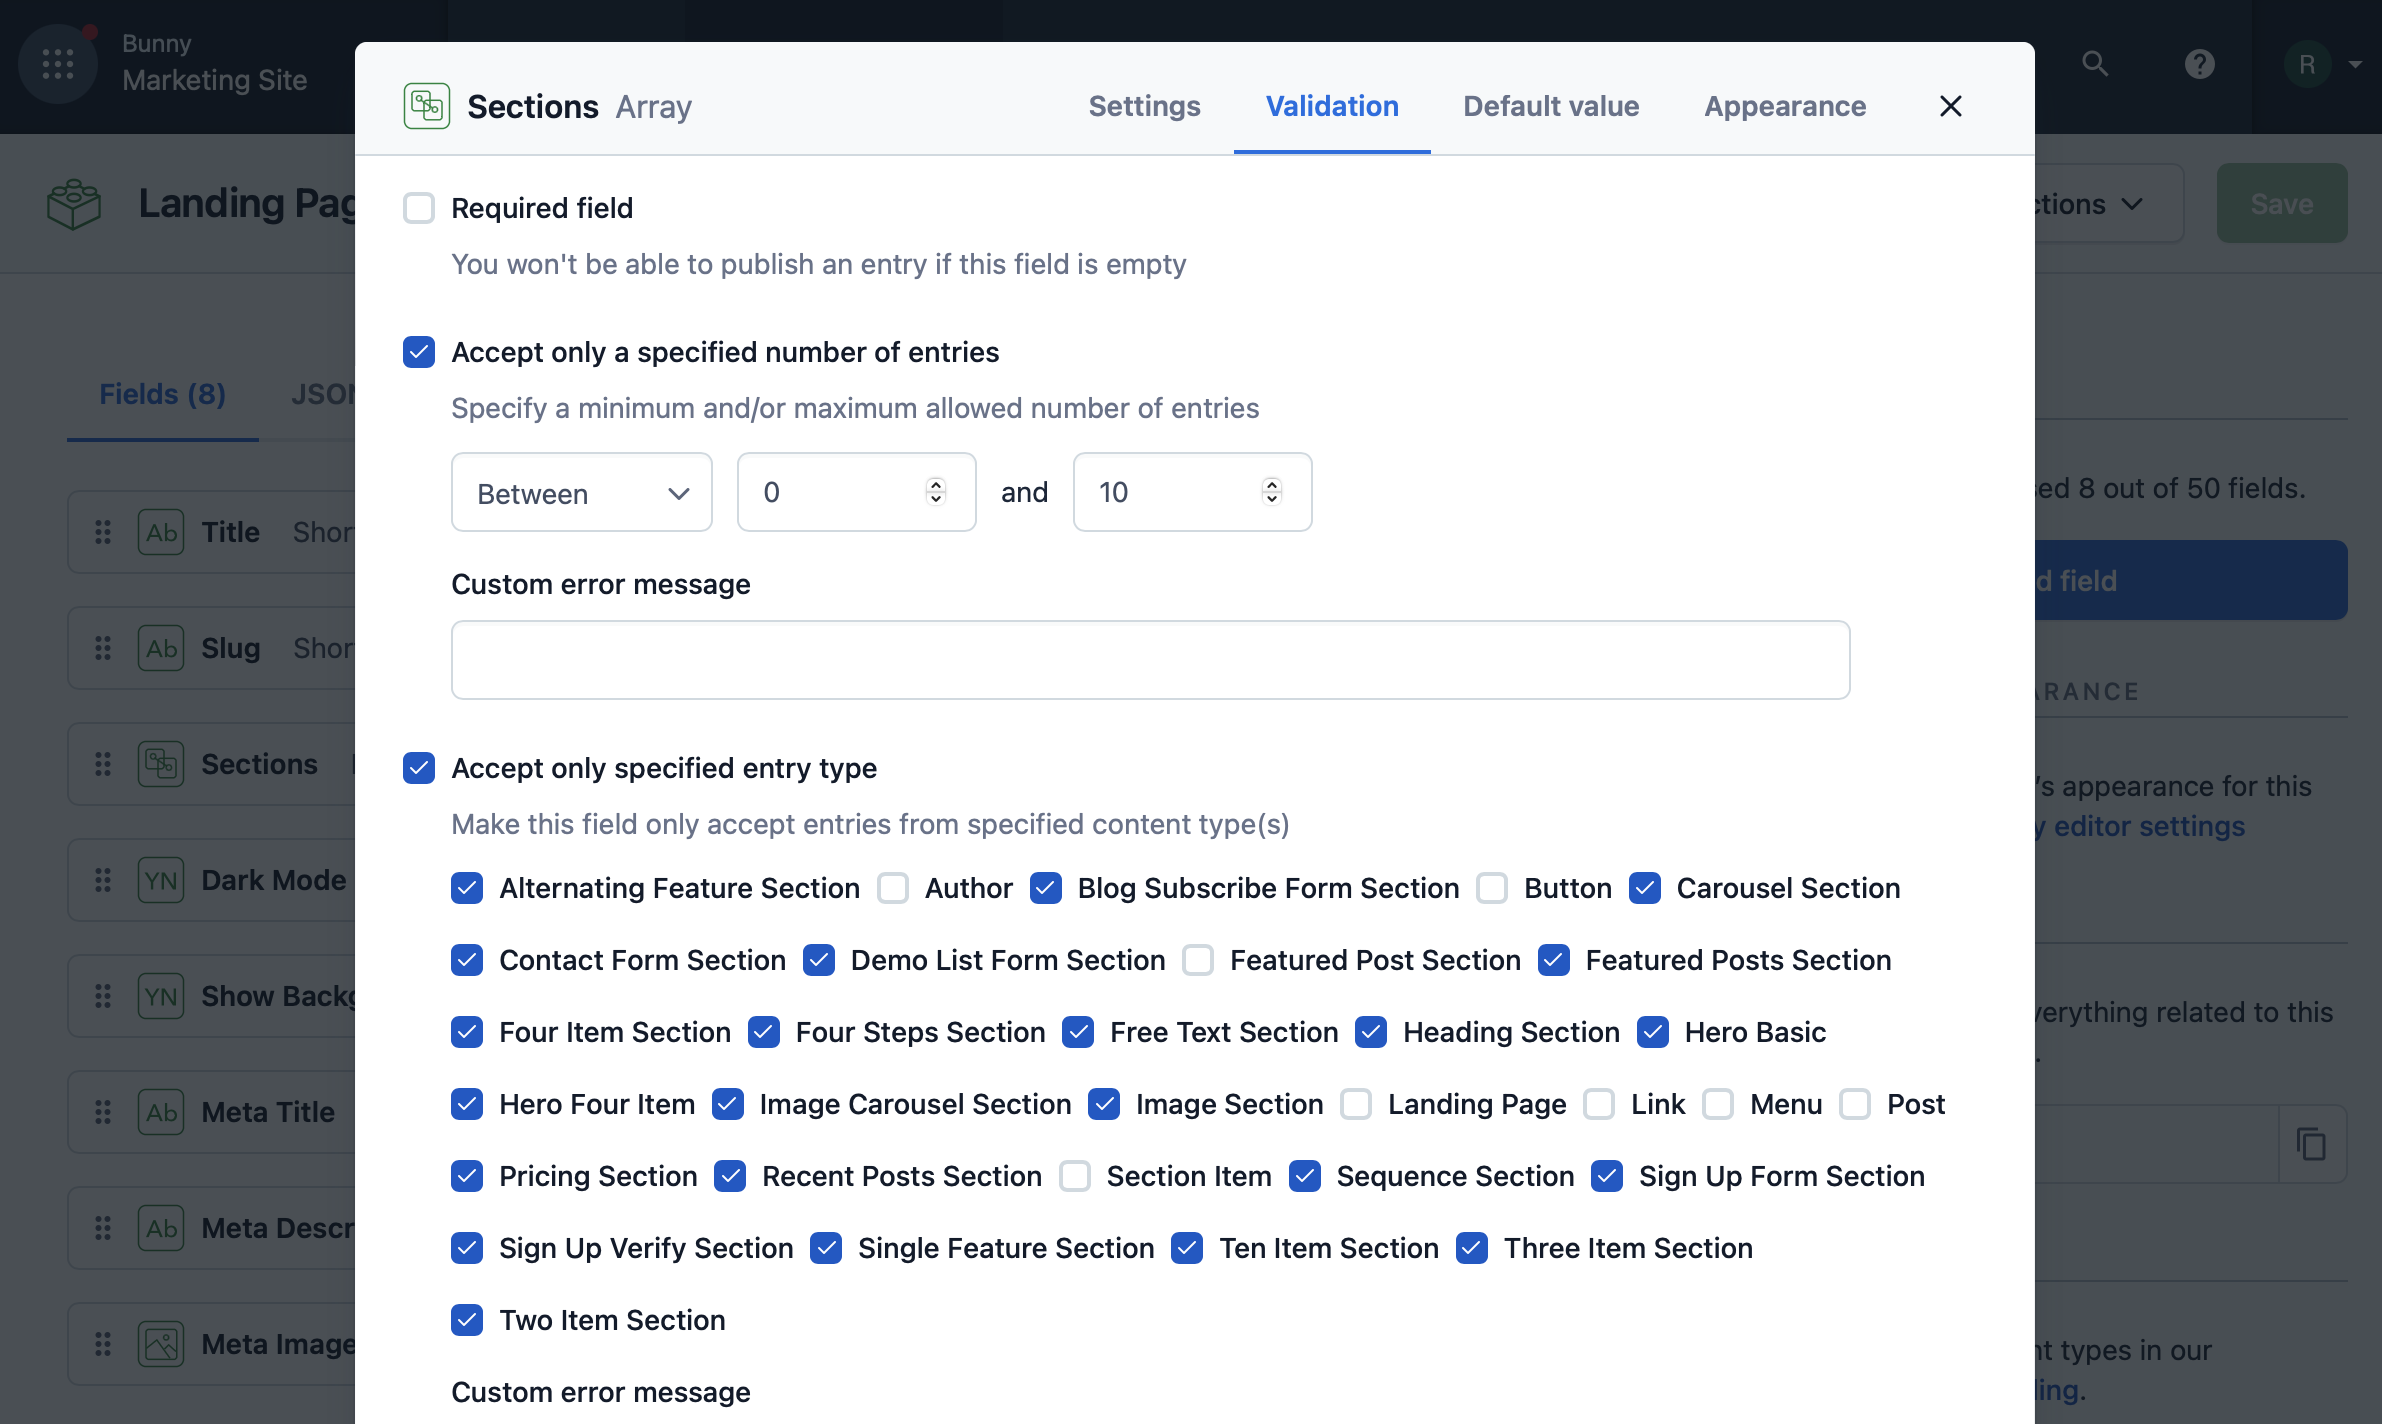
Task: Click the Bunny app launcher grid icon
Action: click(57, 64)
